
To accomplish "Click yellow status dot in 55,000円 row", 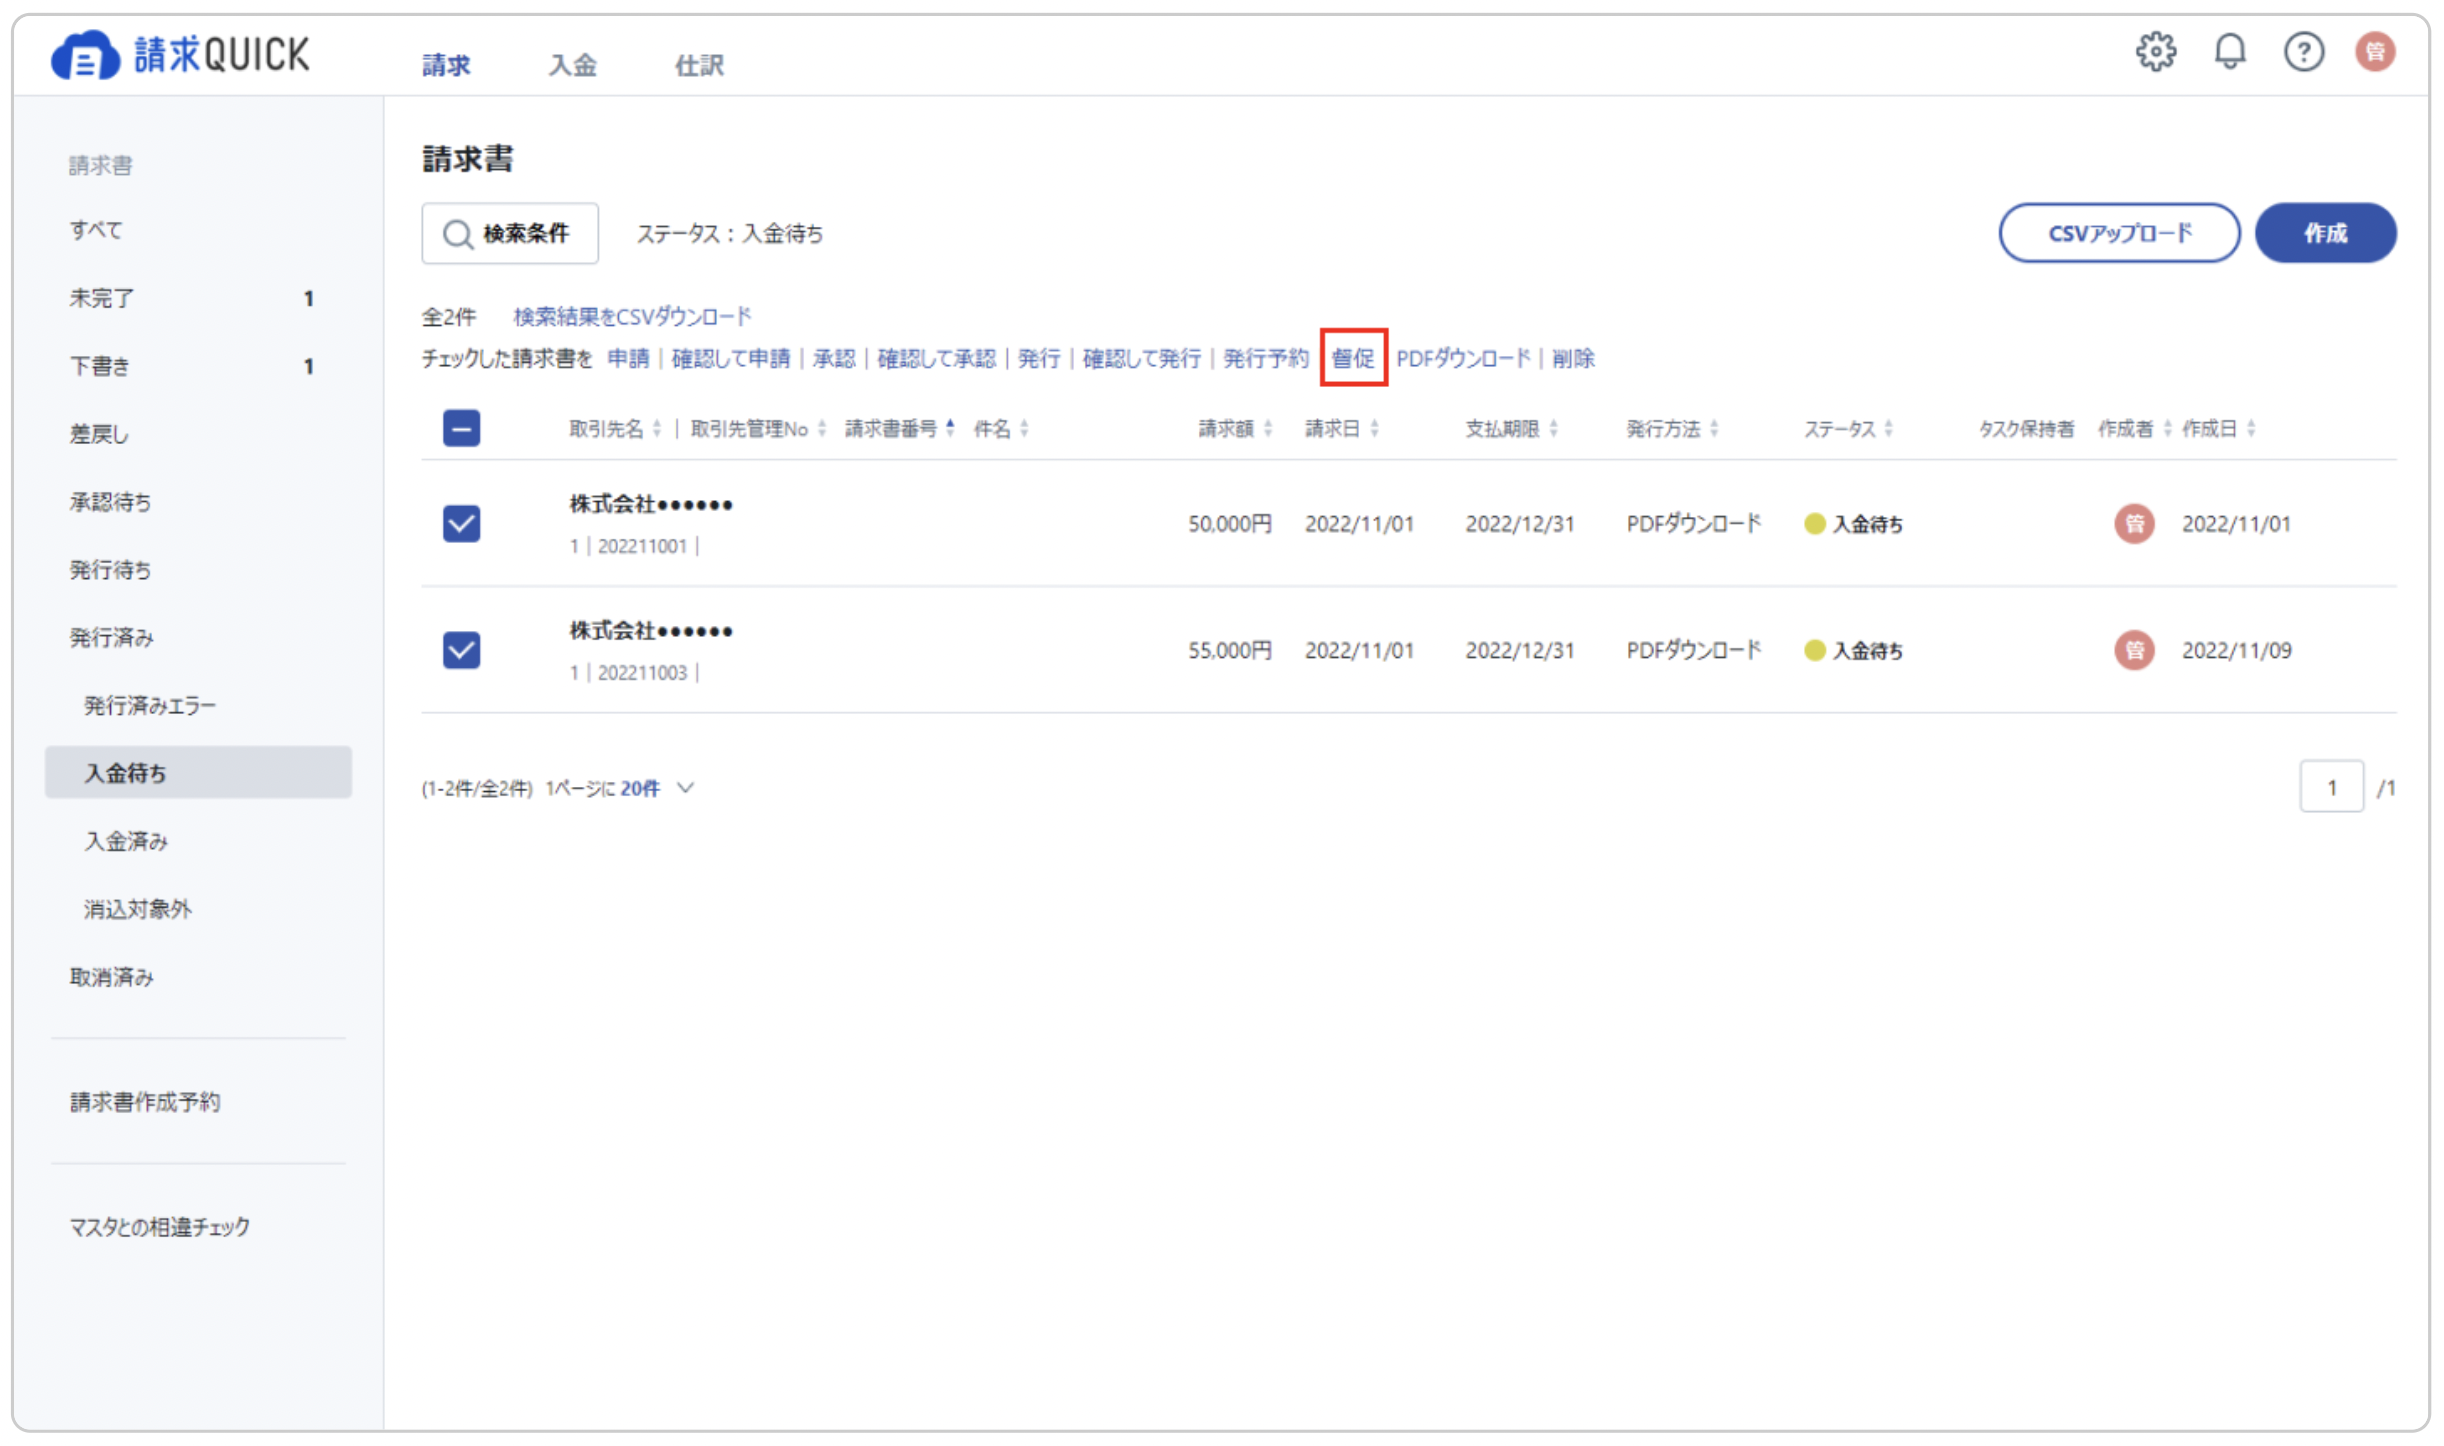I will pos(1814,651).
